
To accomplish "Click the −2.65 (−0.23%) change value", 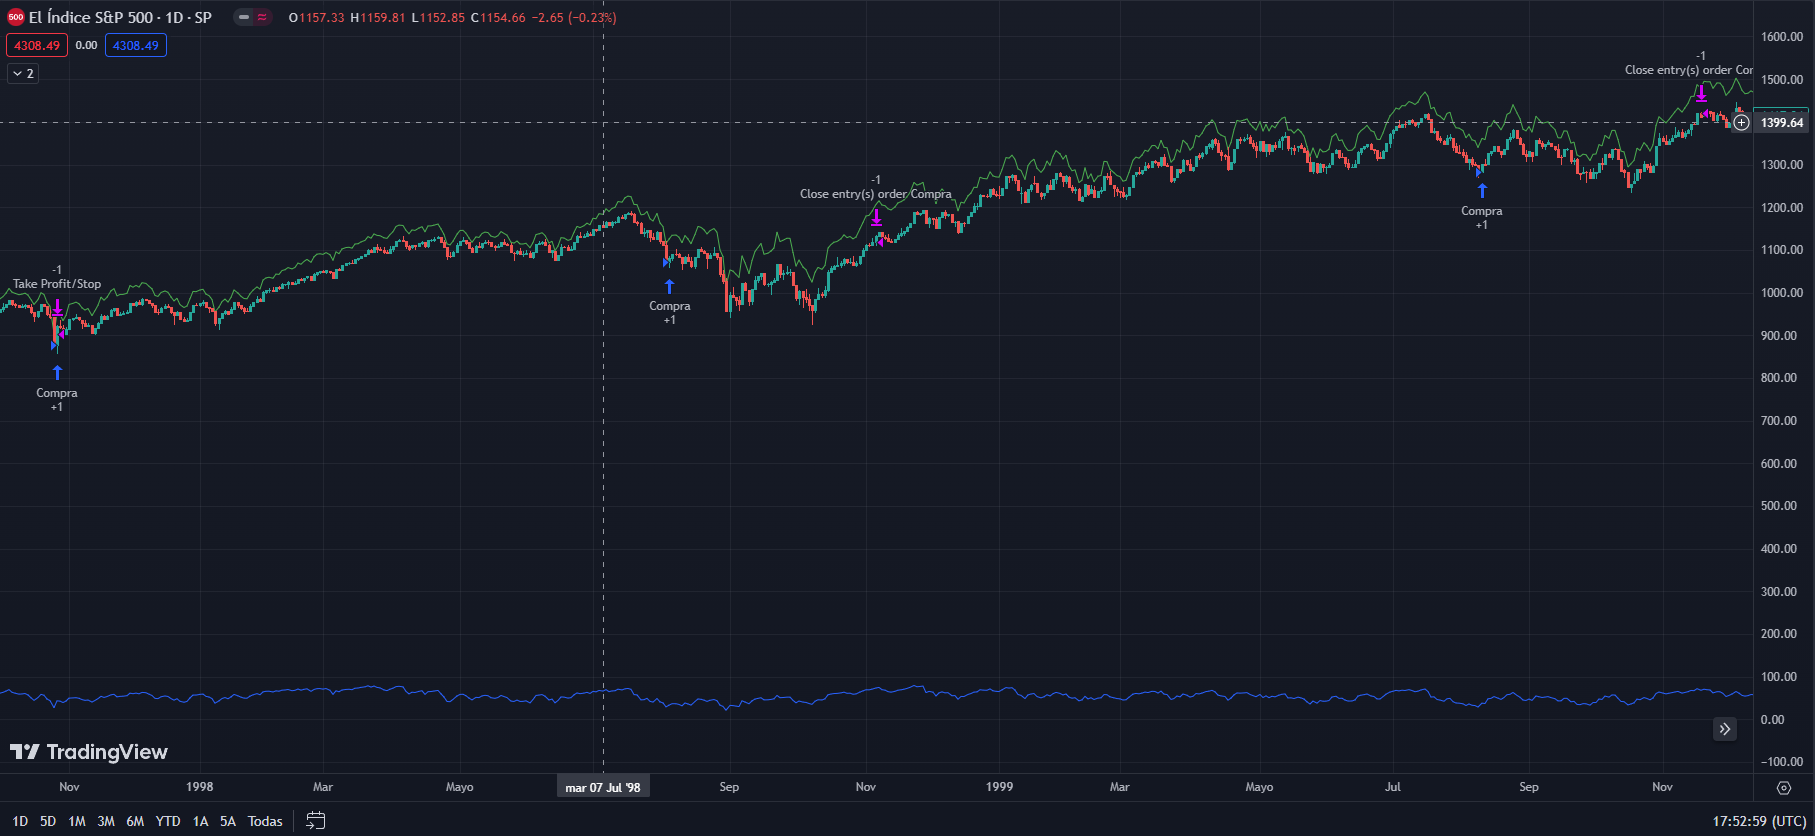I will pos(574,18).
